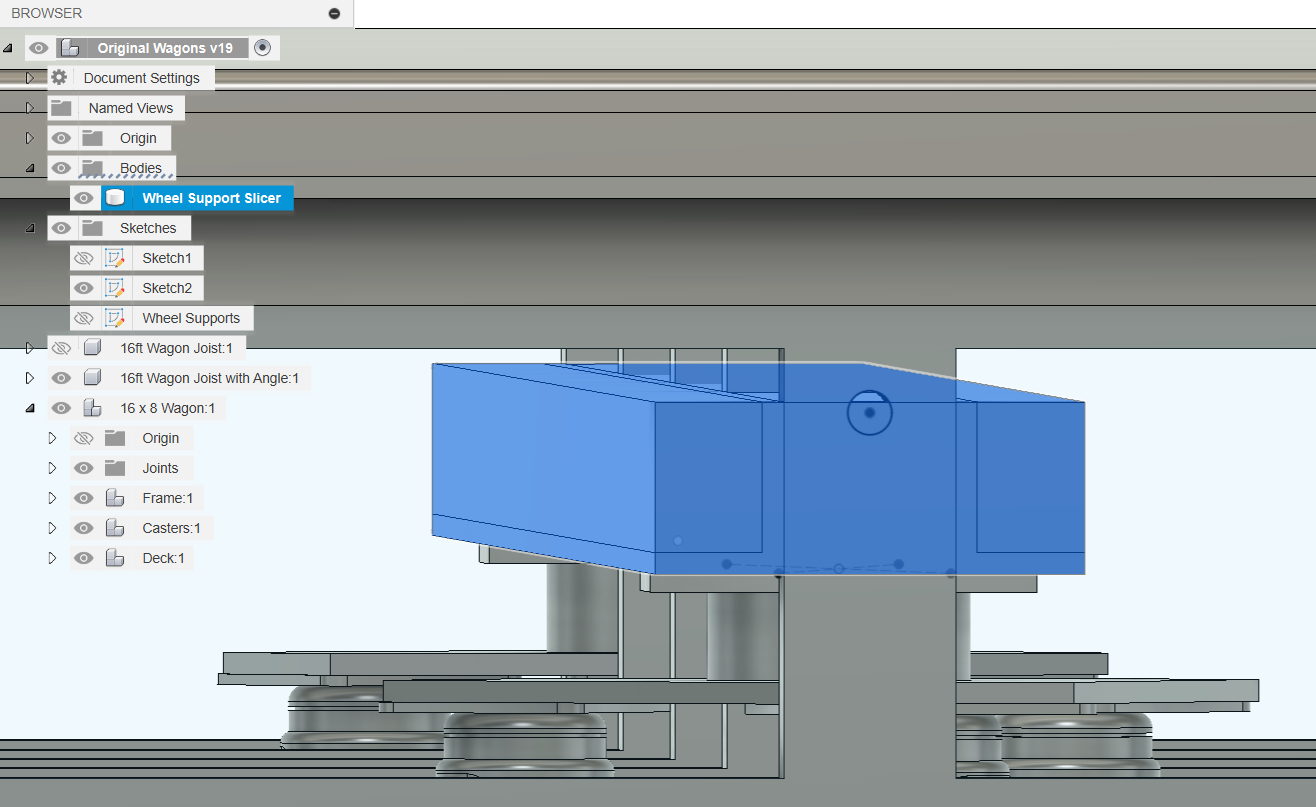Click the Sketch2 sketch icon
1316x807 pixels.
[x=114, y=287]
